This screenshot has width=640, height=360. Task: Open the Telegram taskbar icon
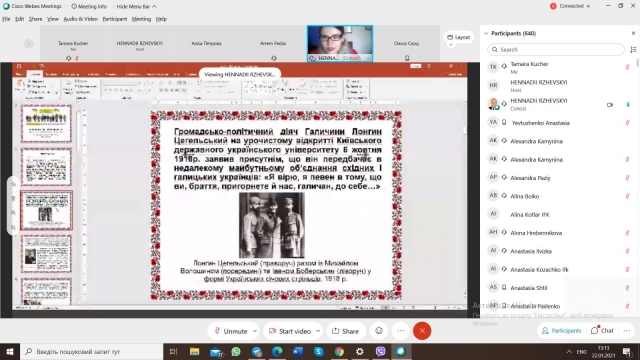[257, 351]
